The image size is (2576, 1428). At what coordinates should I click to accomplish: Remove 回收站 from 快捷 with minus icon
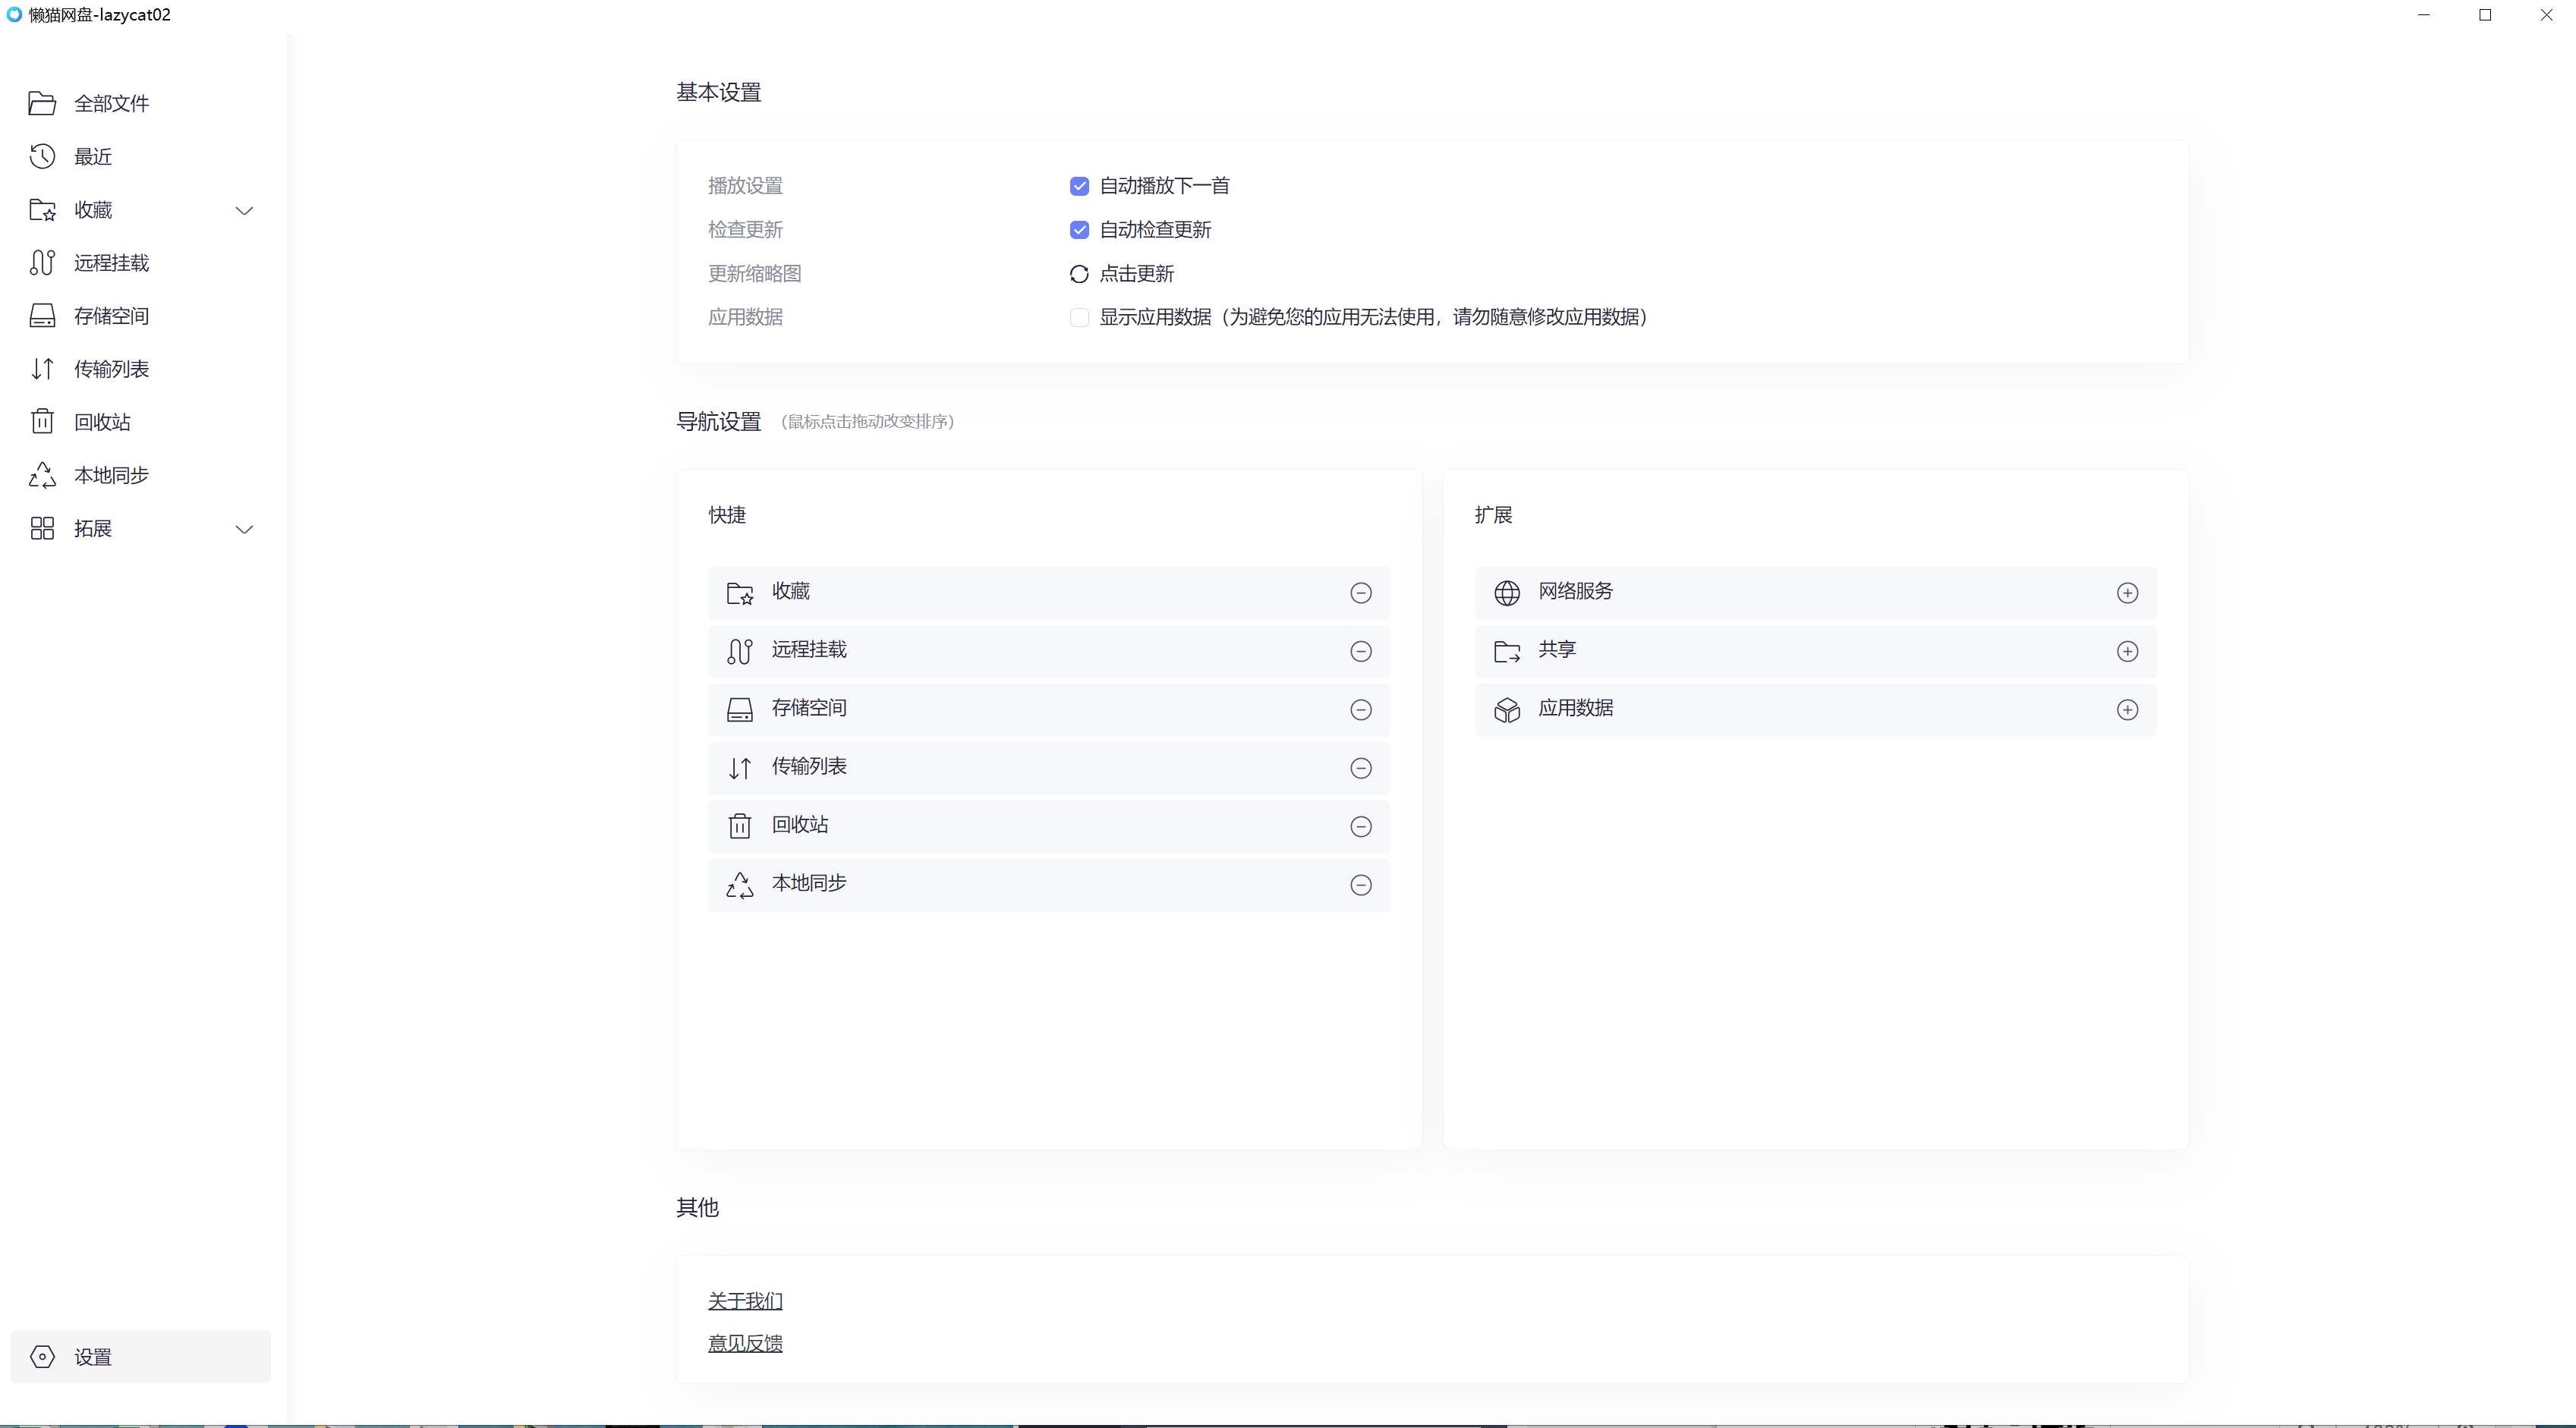coord(1360,826)
